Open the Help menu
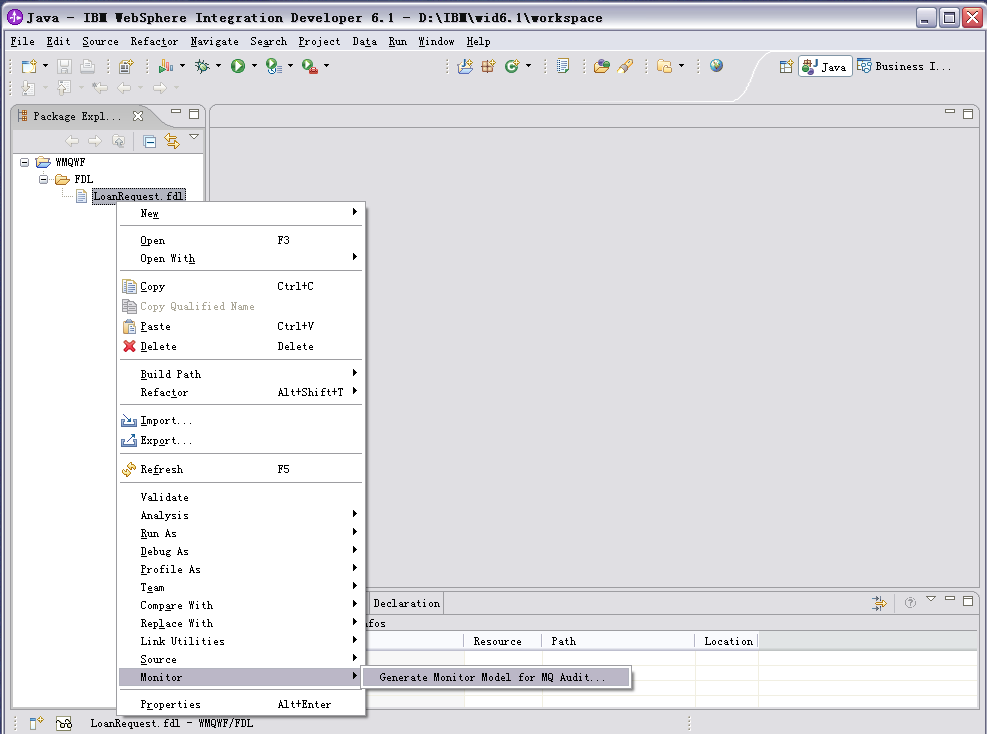The width and height of the screenshot is (987, 734). [x=478, y=42]
